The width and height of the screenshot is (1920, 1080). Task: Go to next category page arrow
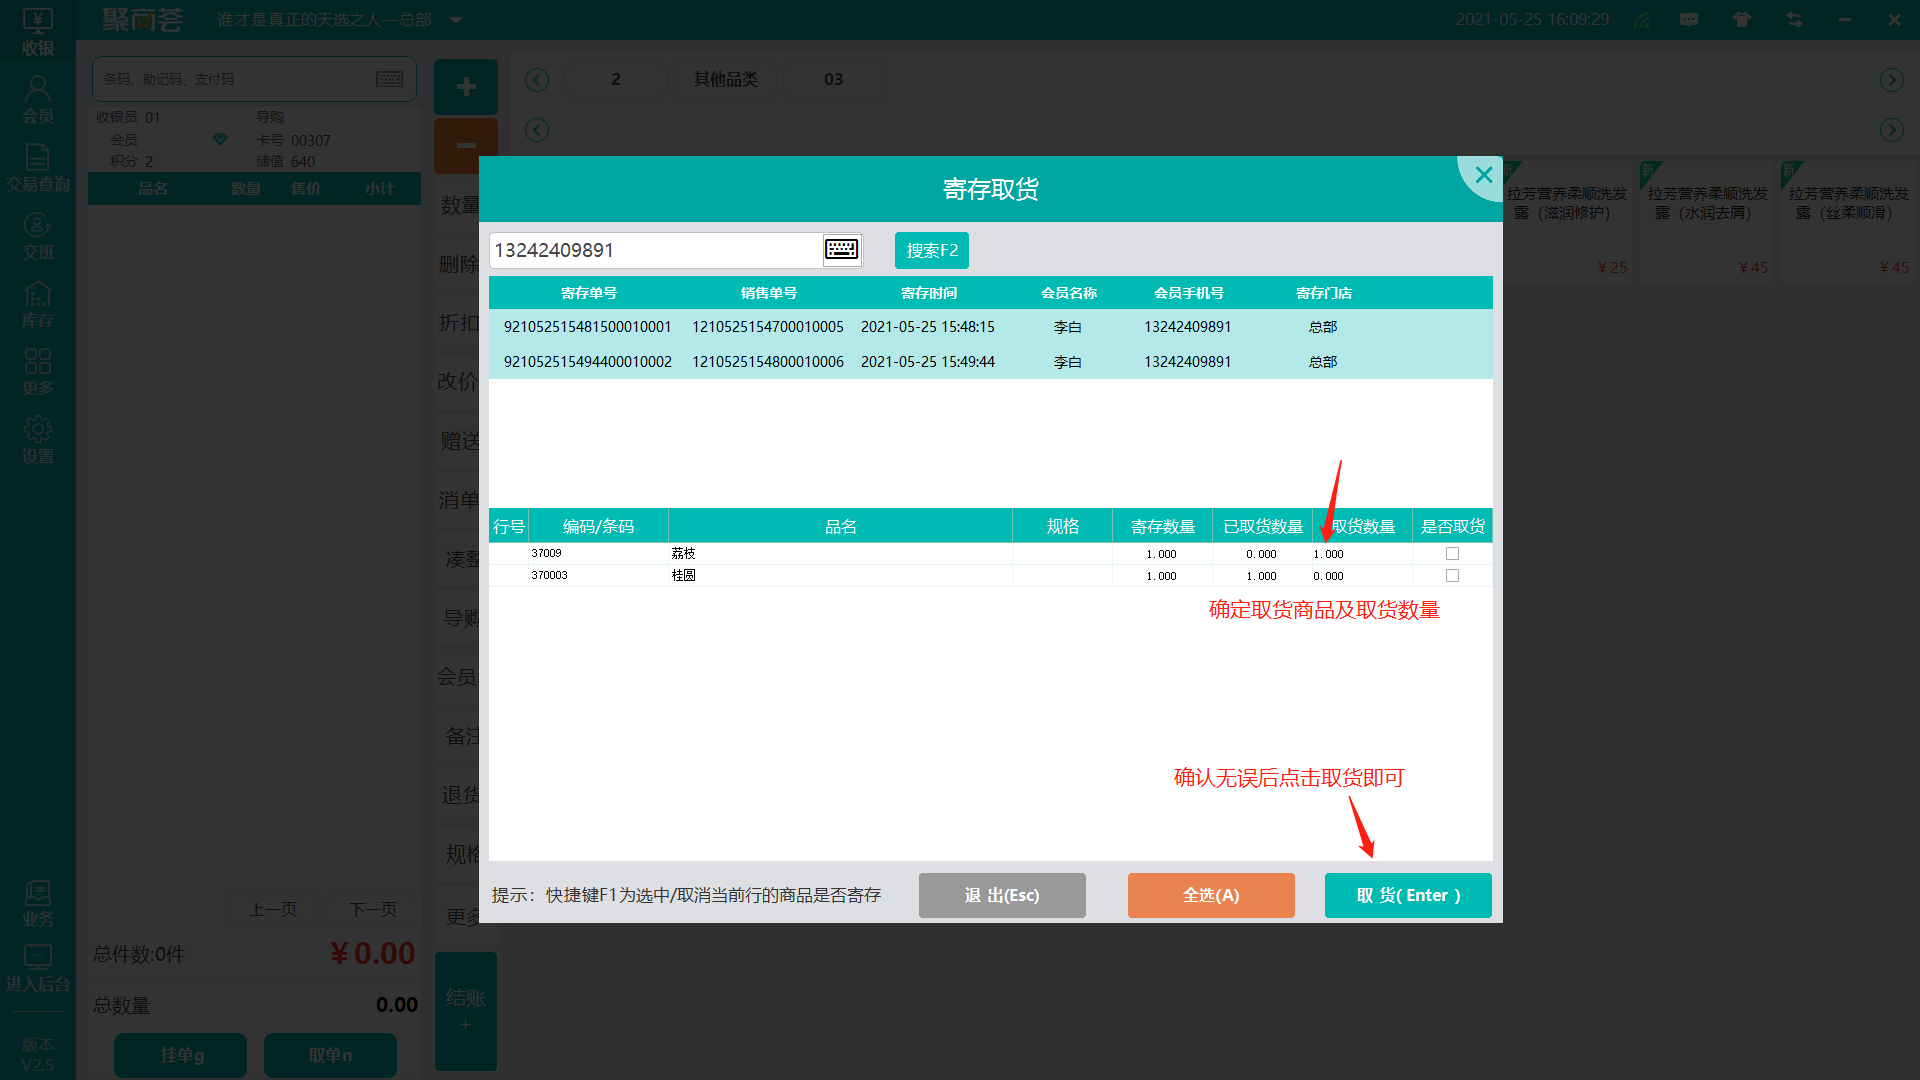[1891, 80]
